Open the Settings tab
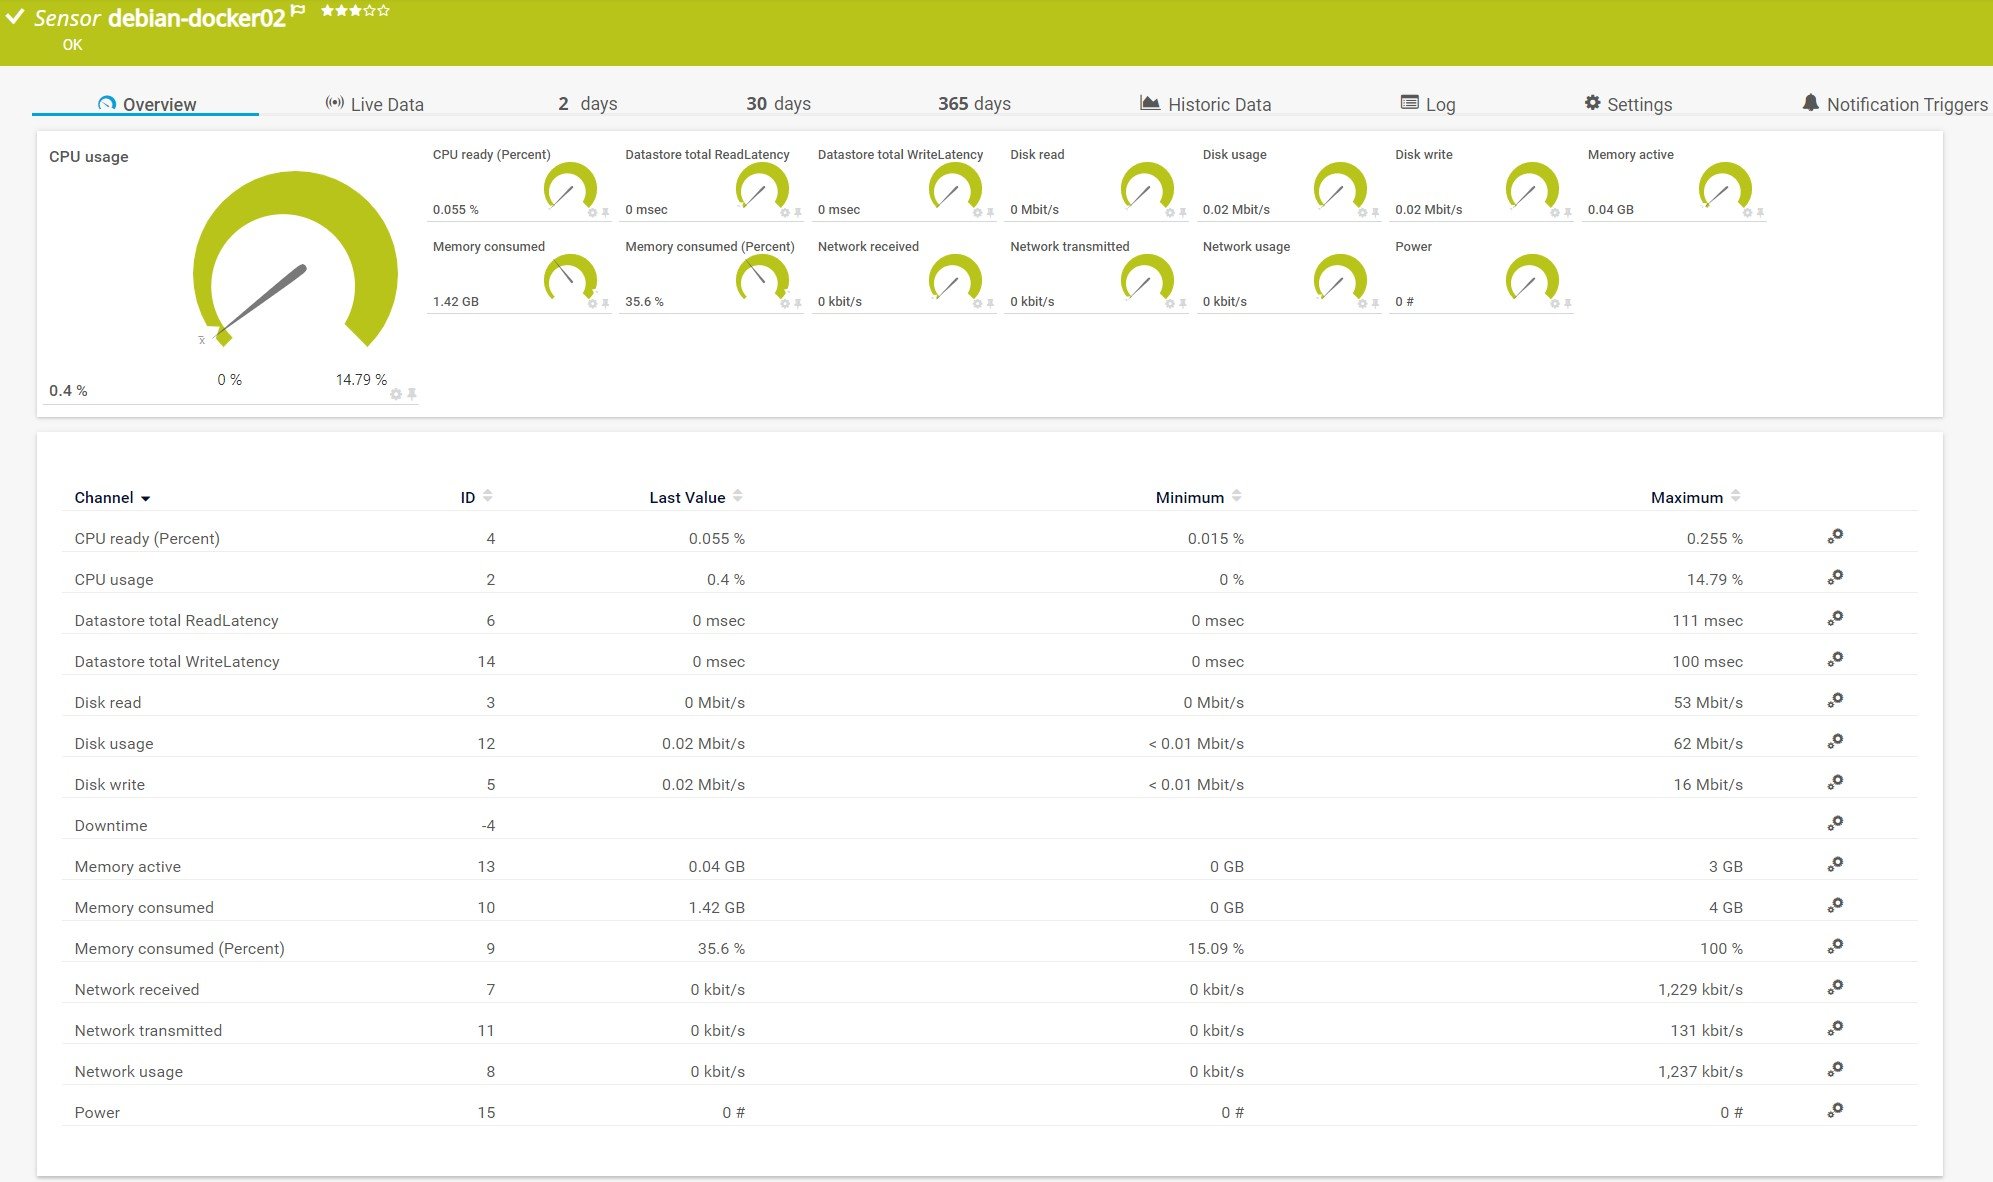 pos(1628,104)
